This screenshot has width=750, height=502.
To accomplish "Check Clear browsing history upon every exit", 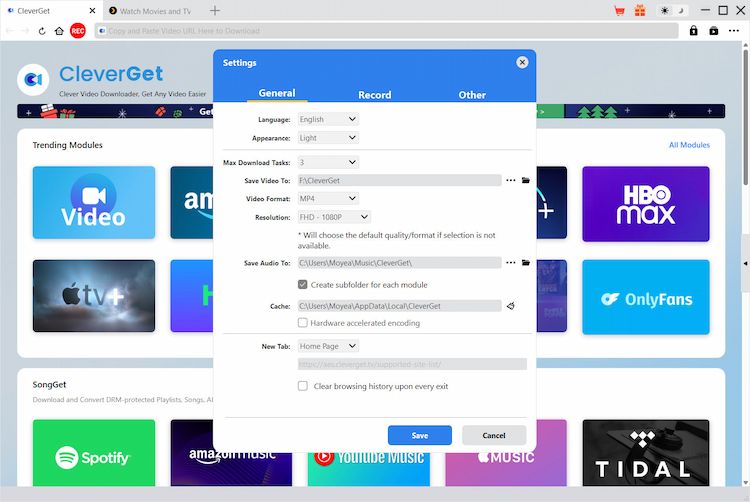I will coord(303,386).
